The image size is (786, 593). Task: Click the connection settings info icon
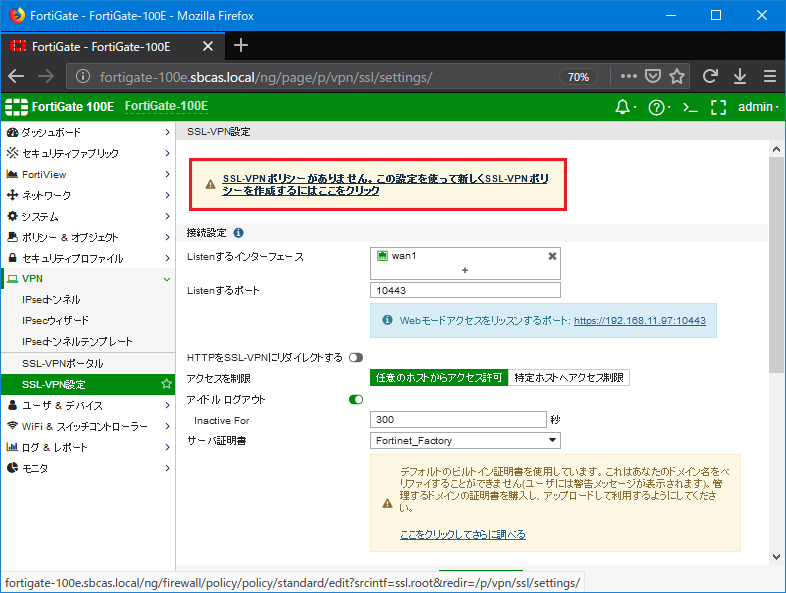coord(239,233)
